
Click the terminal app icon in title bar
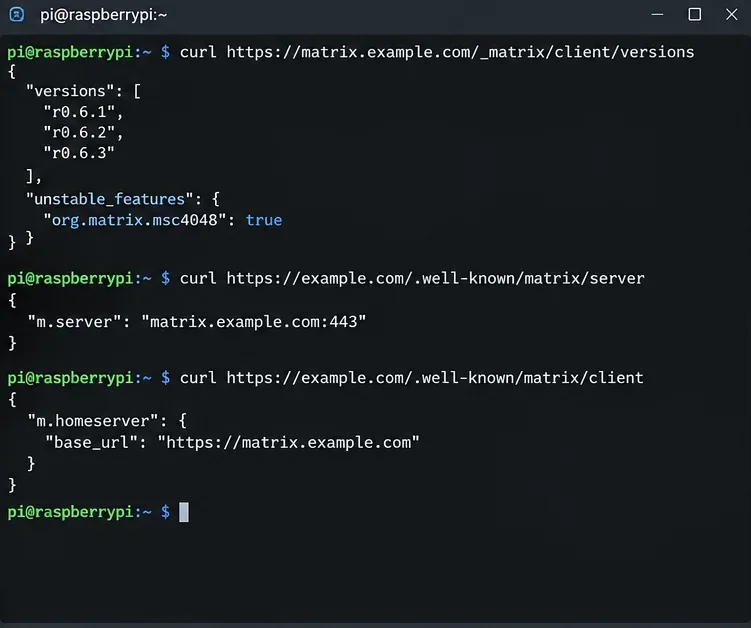coord(17,14)
